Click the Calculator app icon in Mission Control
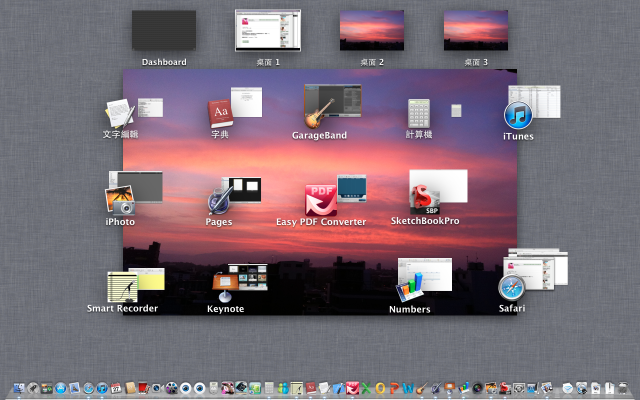Screen dimensions: 640x400 [x=419, y=113]
